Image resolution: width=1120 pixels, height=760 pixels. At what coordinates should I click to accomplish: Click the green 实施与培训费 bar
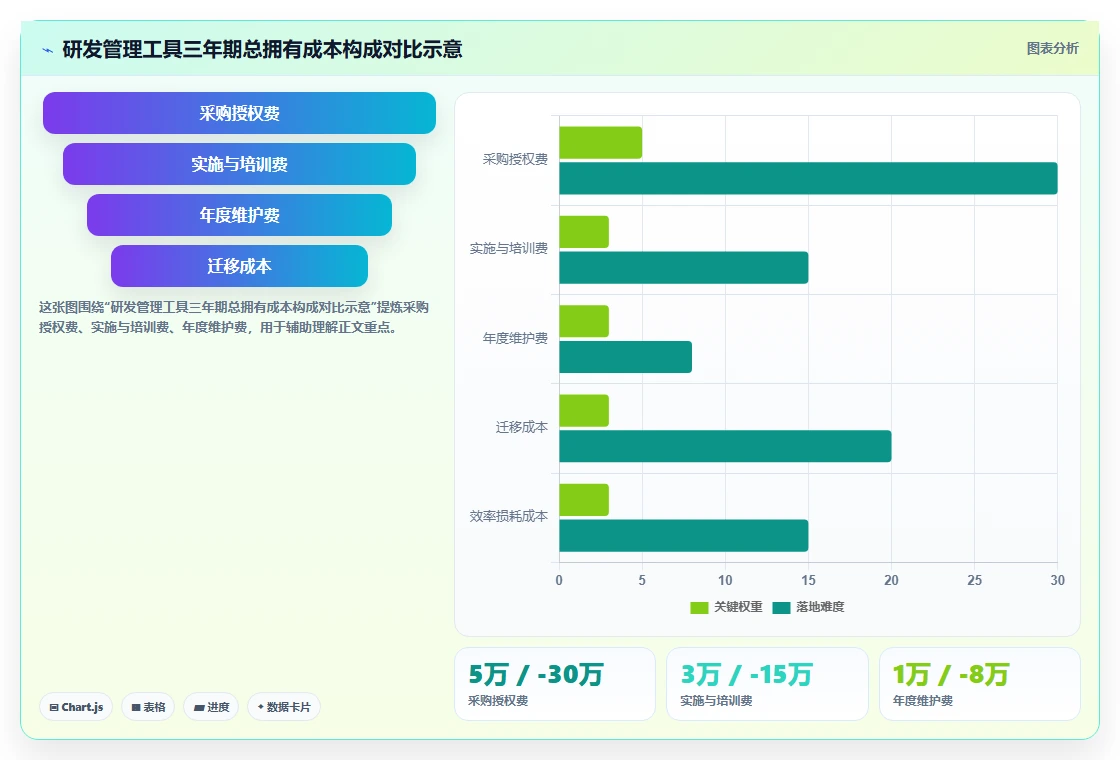click(584, 232)
